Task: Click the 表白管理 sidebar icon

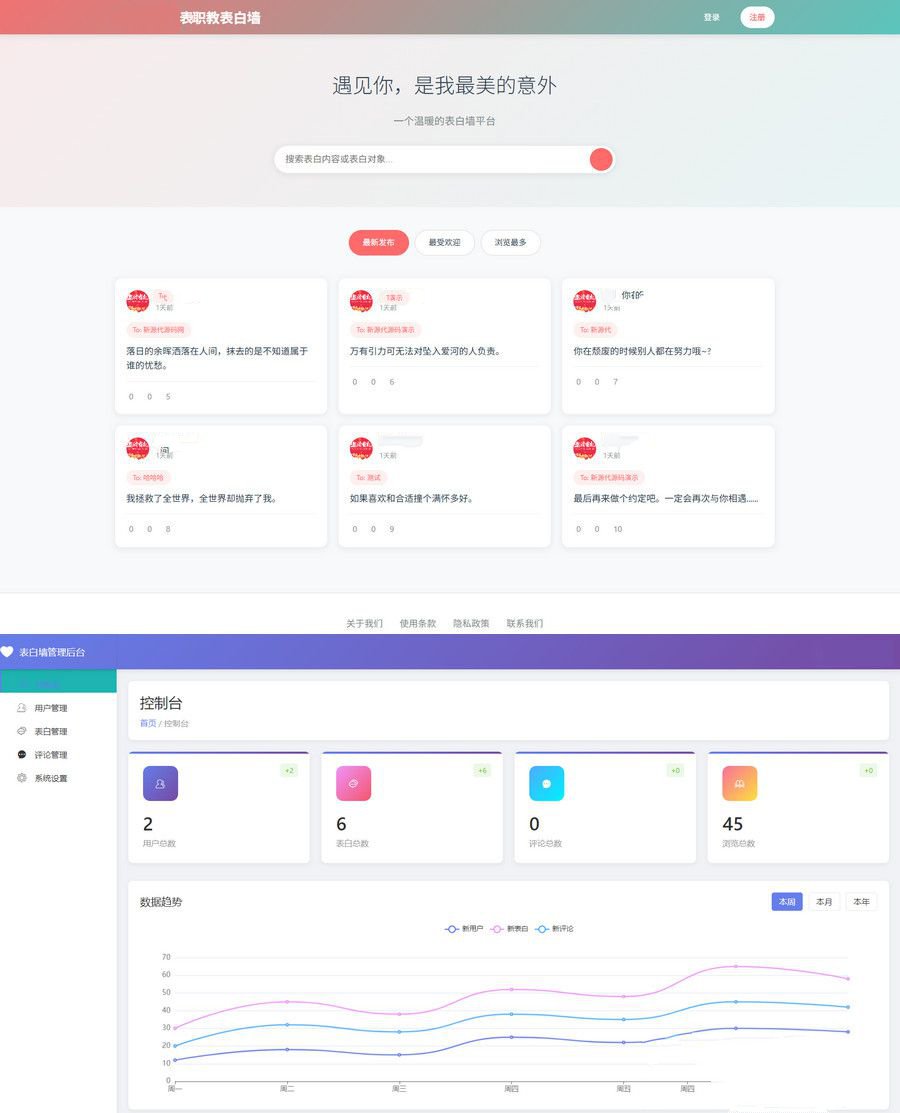Action: click(x=22, y=731)
